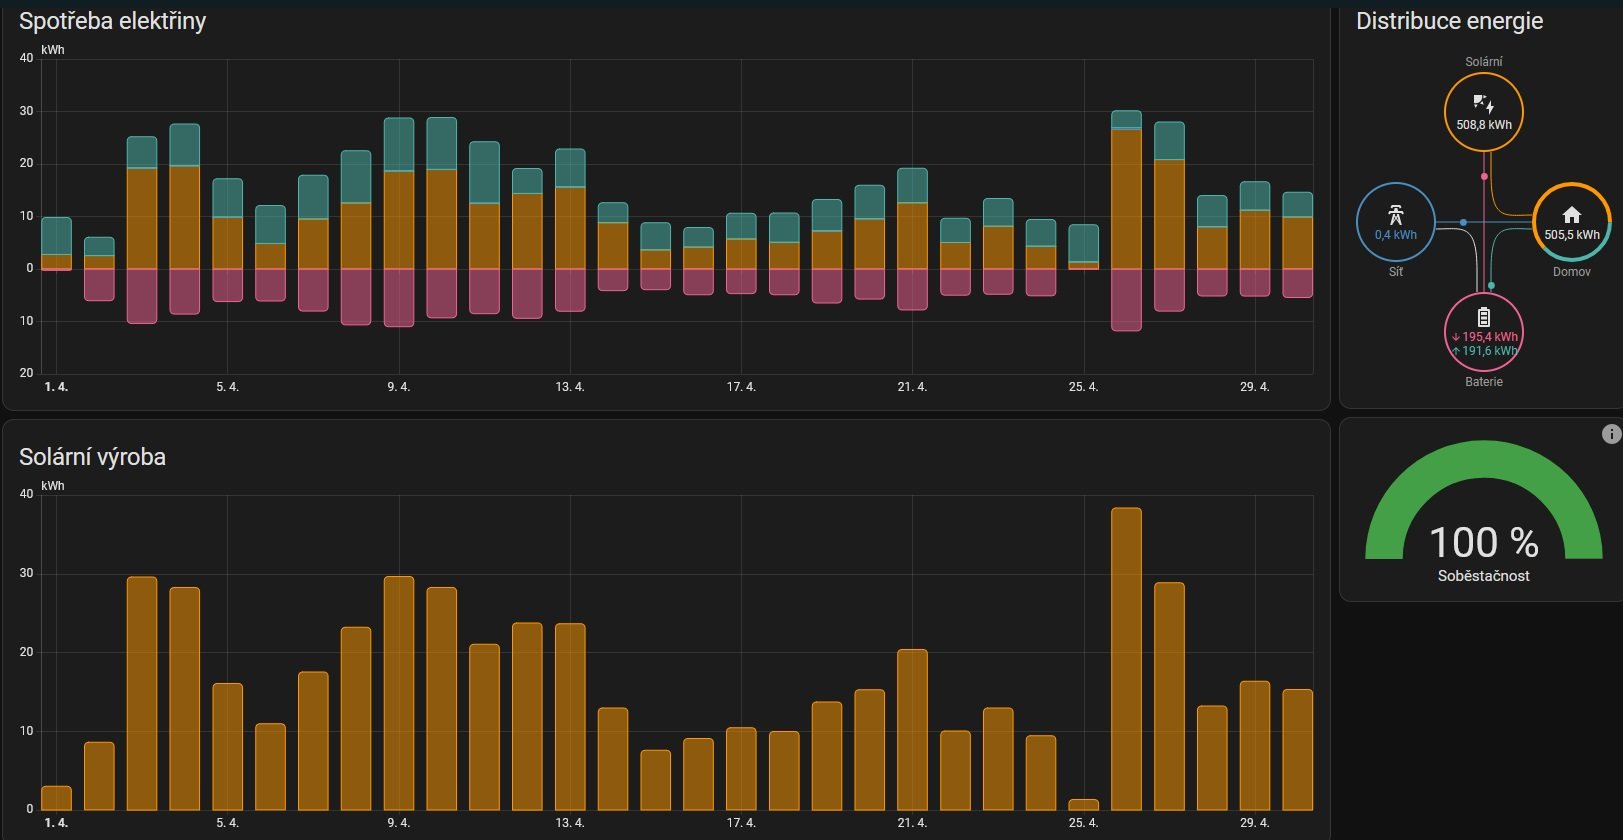Click the Spotřeba elektřiny card title
This screenshot has height=840, width=1623.
[112, 21]
